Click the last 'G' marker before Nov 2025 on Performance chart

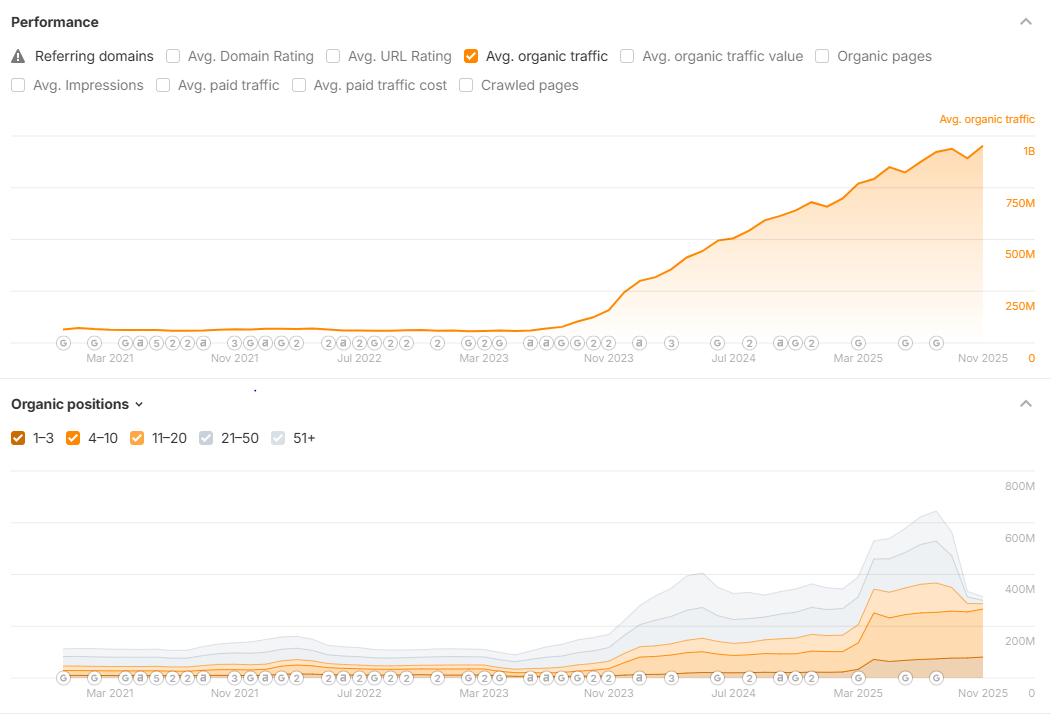[x=936, y=343]
